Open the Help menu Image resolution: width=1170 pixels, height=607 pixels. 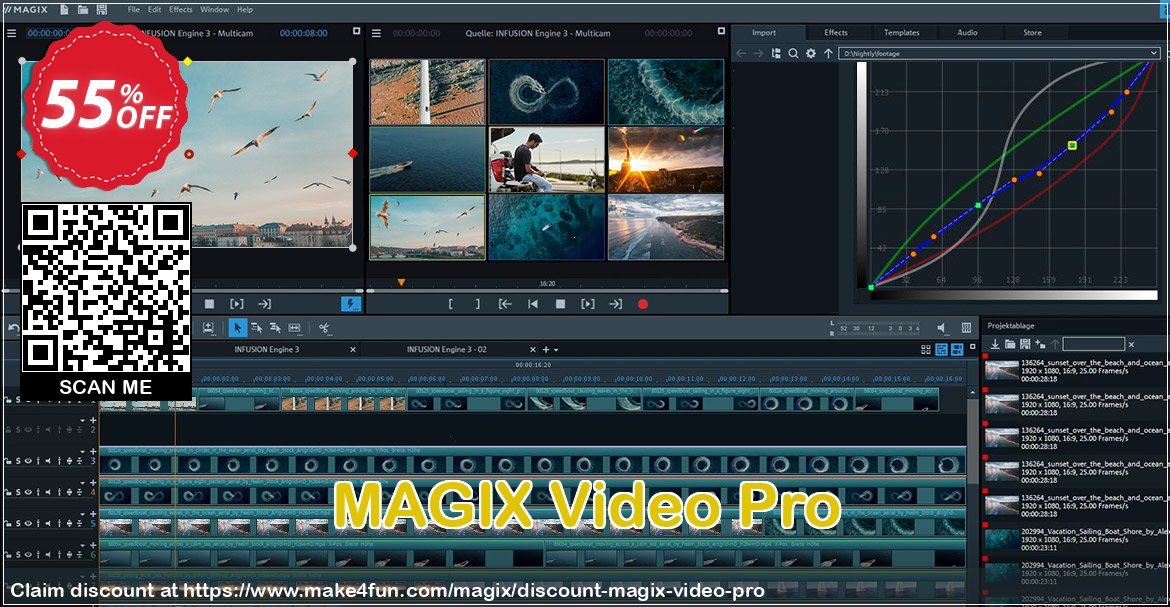pyautogui.click(x=245, y=10)
